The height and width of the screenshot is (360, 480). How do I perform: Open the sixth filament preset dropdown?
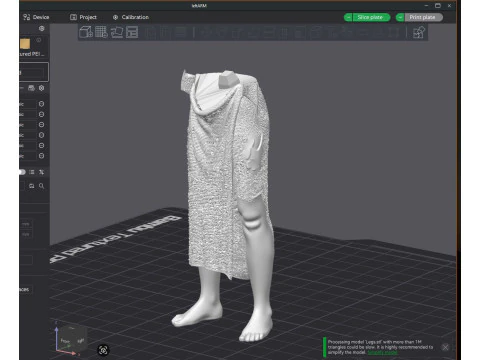pyautogui.click(x=27, y=156)
